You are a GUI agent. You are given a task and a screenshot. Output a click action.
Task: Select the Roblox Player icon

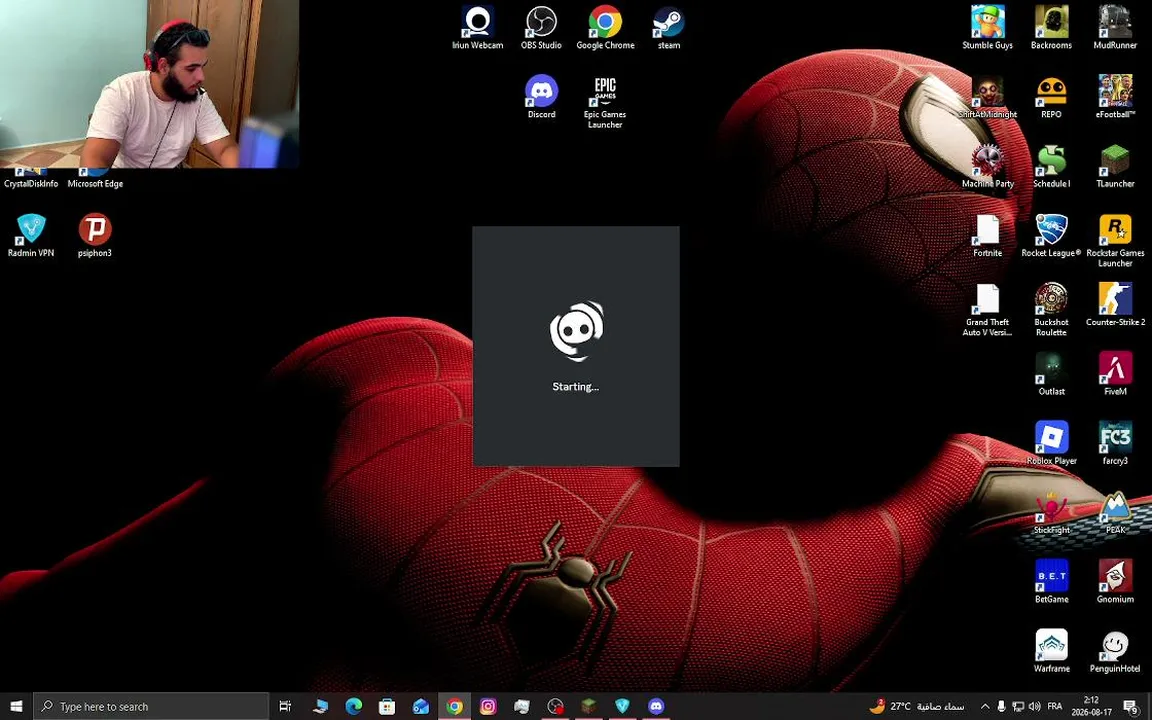coord(1051,442)
